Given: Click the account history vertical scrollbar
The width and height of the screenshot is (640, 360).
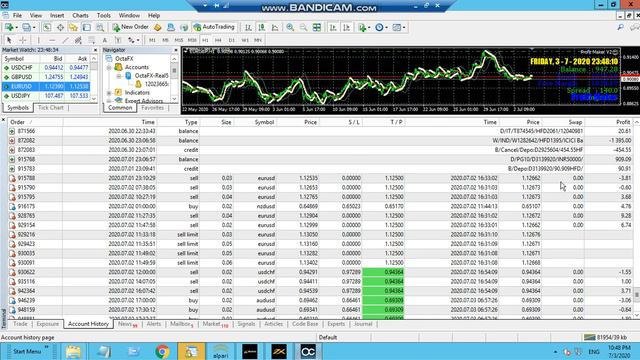Looking at the screenshot, I should pos(636,218).
